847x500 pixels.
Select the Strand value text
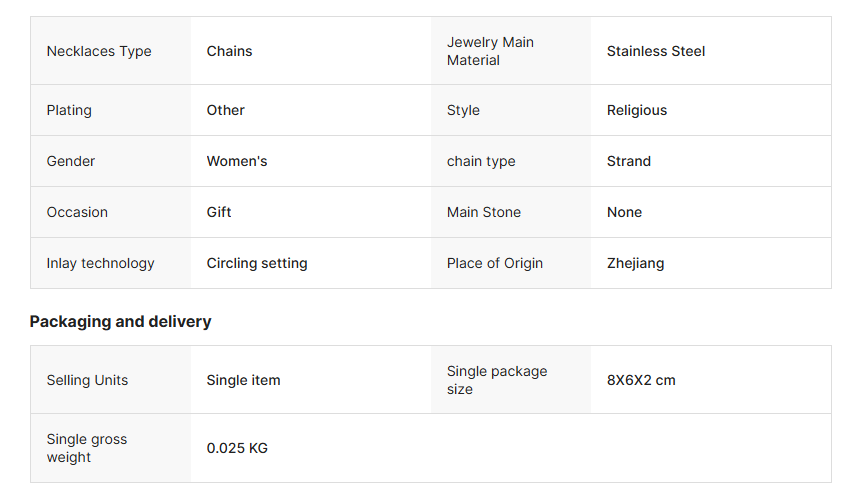point(628,161)
